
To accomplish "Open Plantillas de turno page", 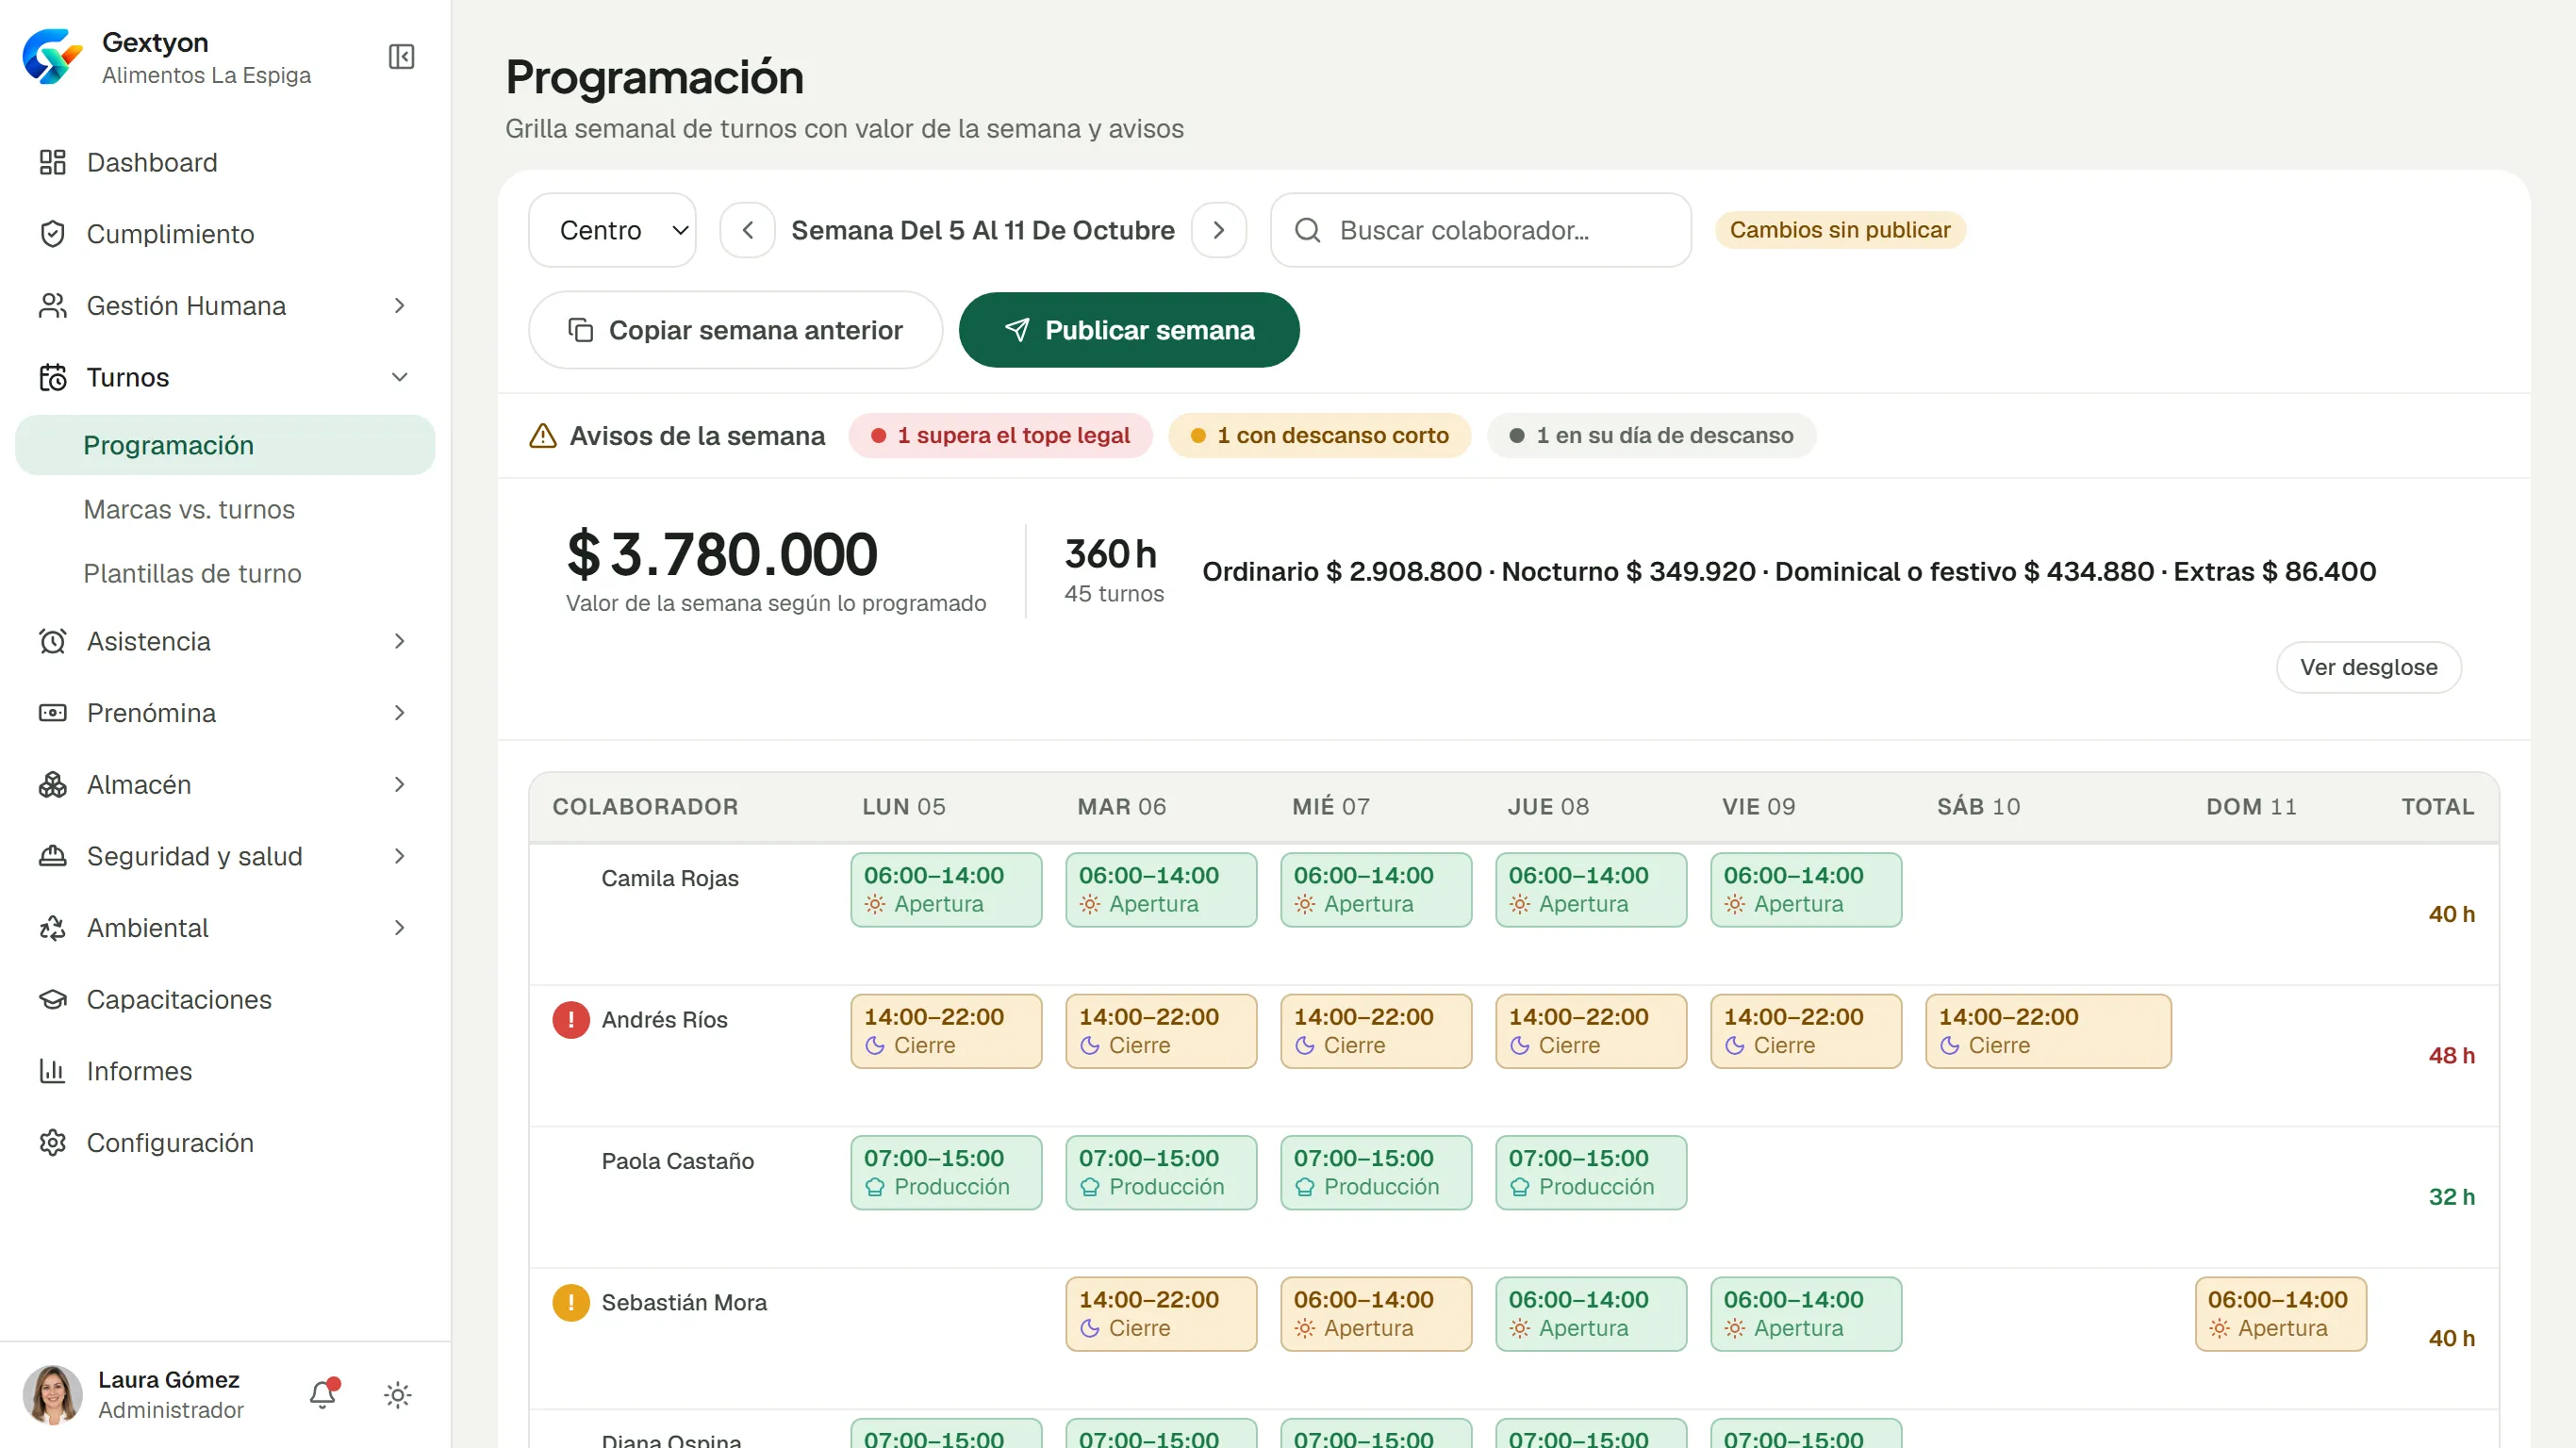I will click(225, 573).
